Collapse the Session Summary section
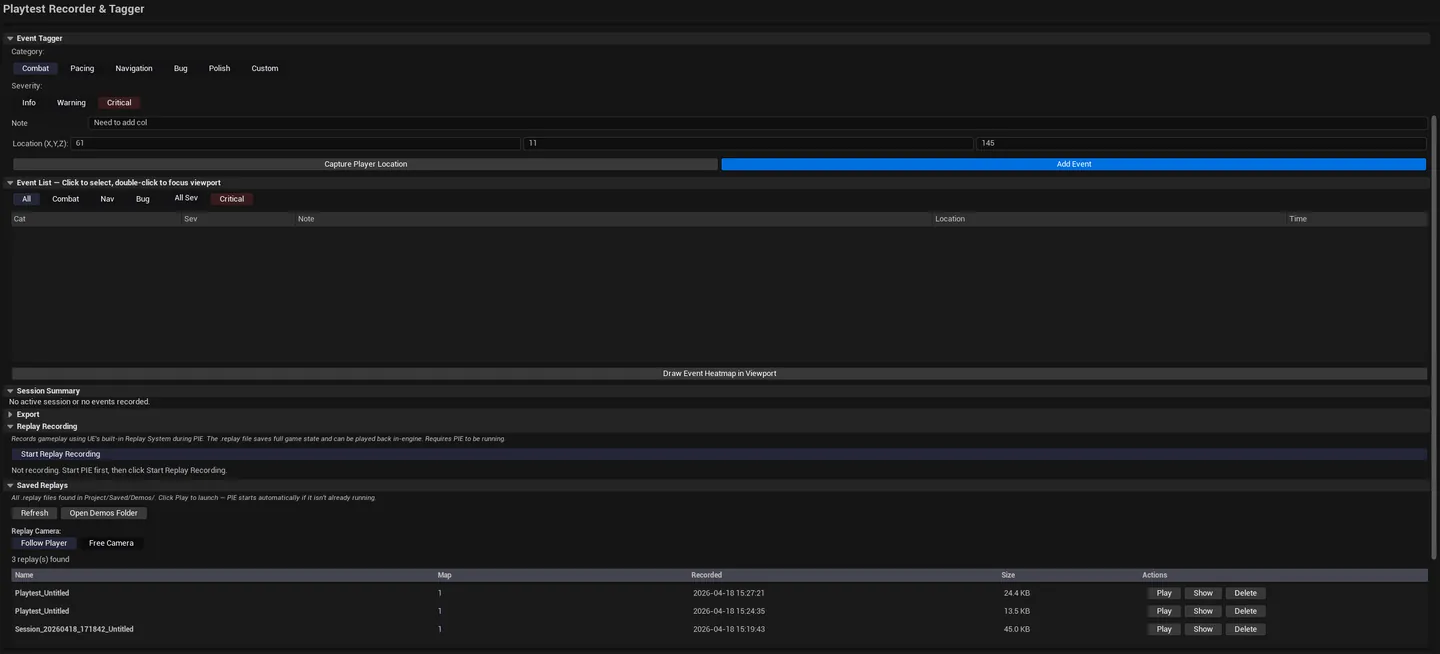The image size is (1440, 654). click(x=10, y=391)
